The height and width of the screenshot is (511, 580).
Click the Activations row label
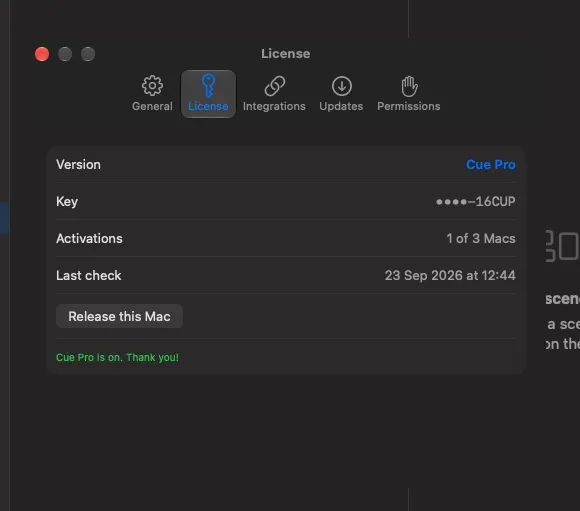pos(89,239)
